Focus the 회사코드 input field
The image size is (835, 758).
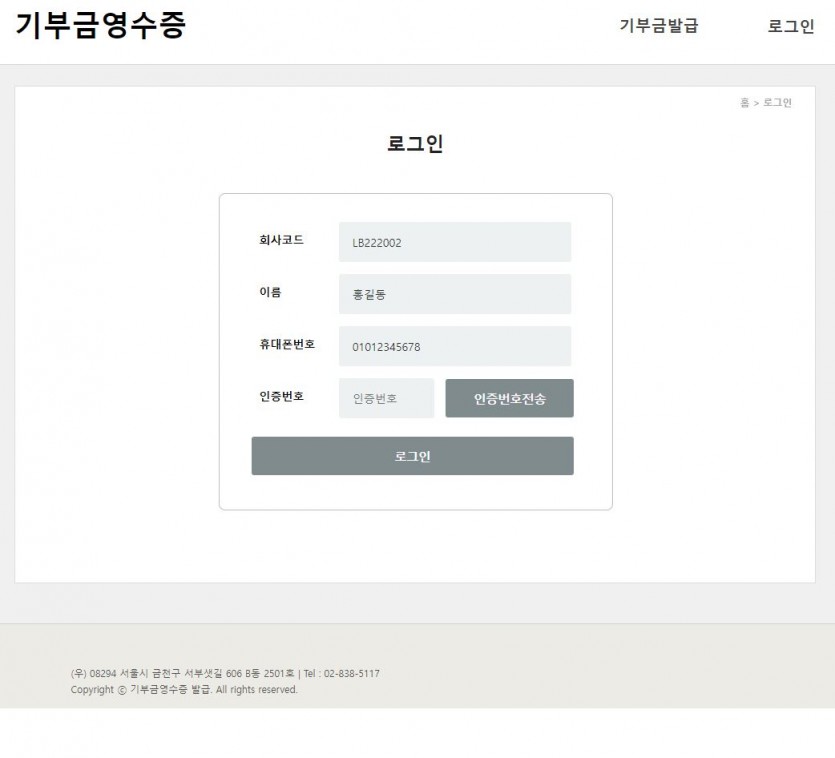click(455, 242)
